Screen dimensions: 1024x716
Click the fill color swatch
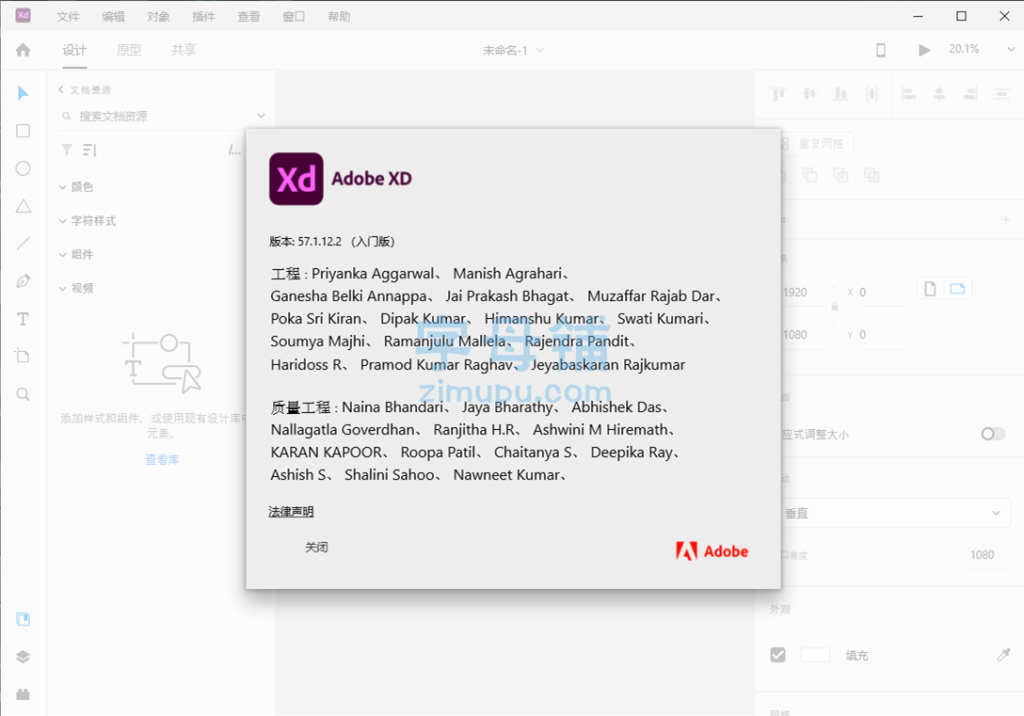point(815,655)
